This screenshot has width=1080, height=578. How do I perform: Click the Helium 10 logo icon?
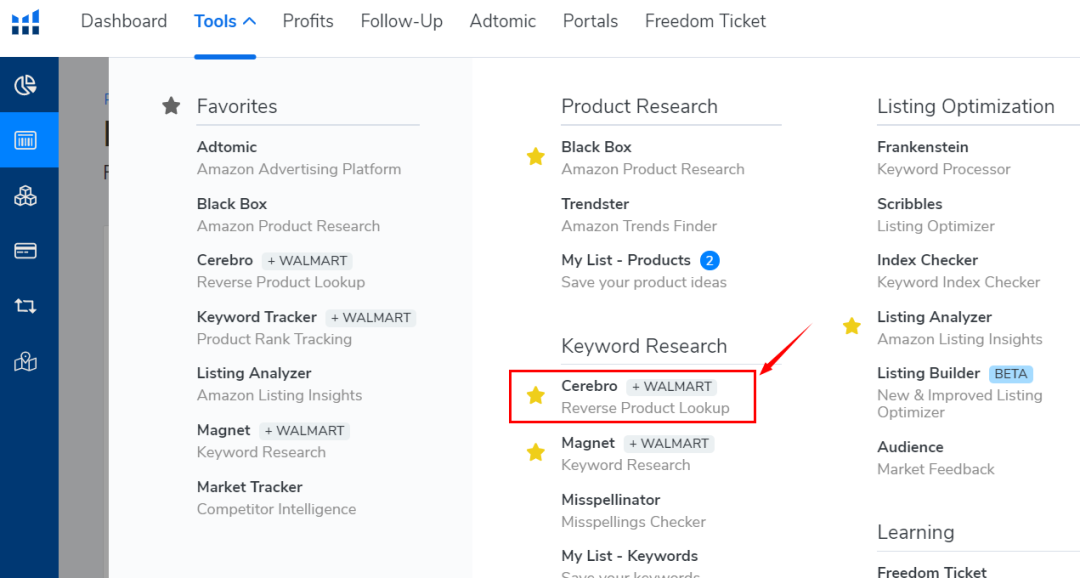pyautogui.click(x=25, y=23)
